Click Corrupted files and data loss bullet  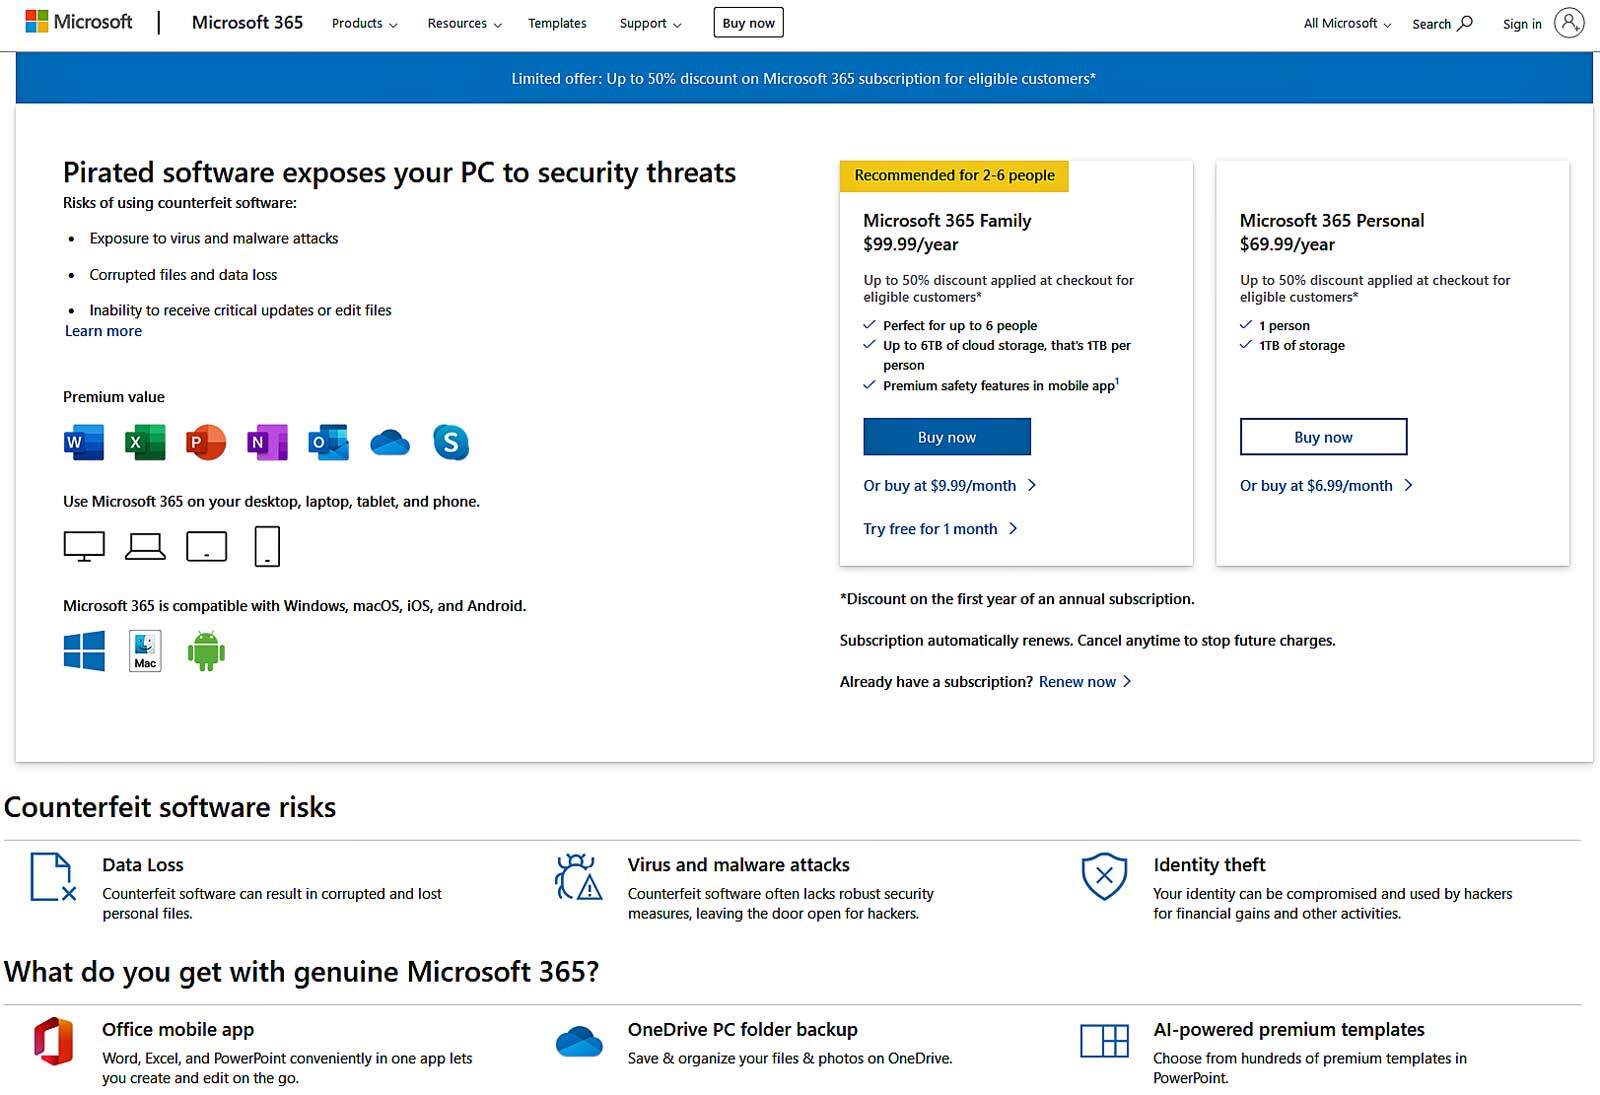pos(183,274)
